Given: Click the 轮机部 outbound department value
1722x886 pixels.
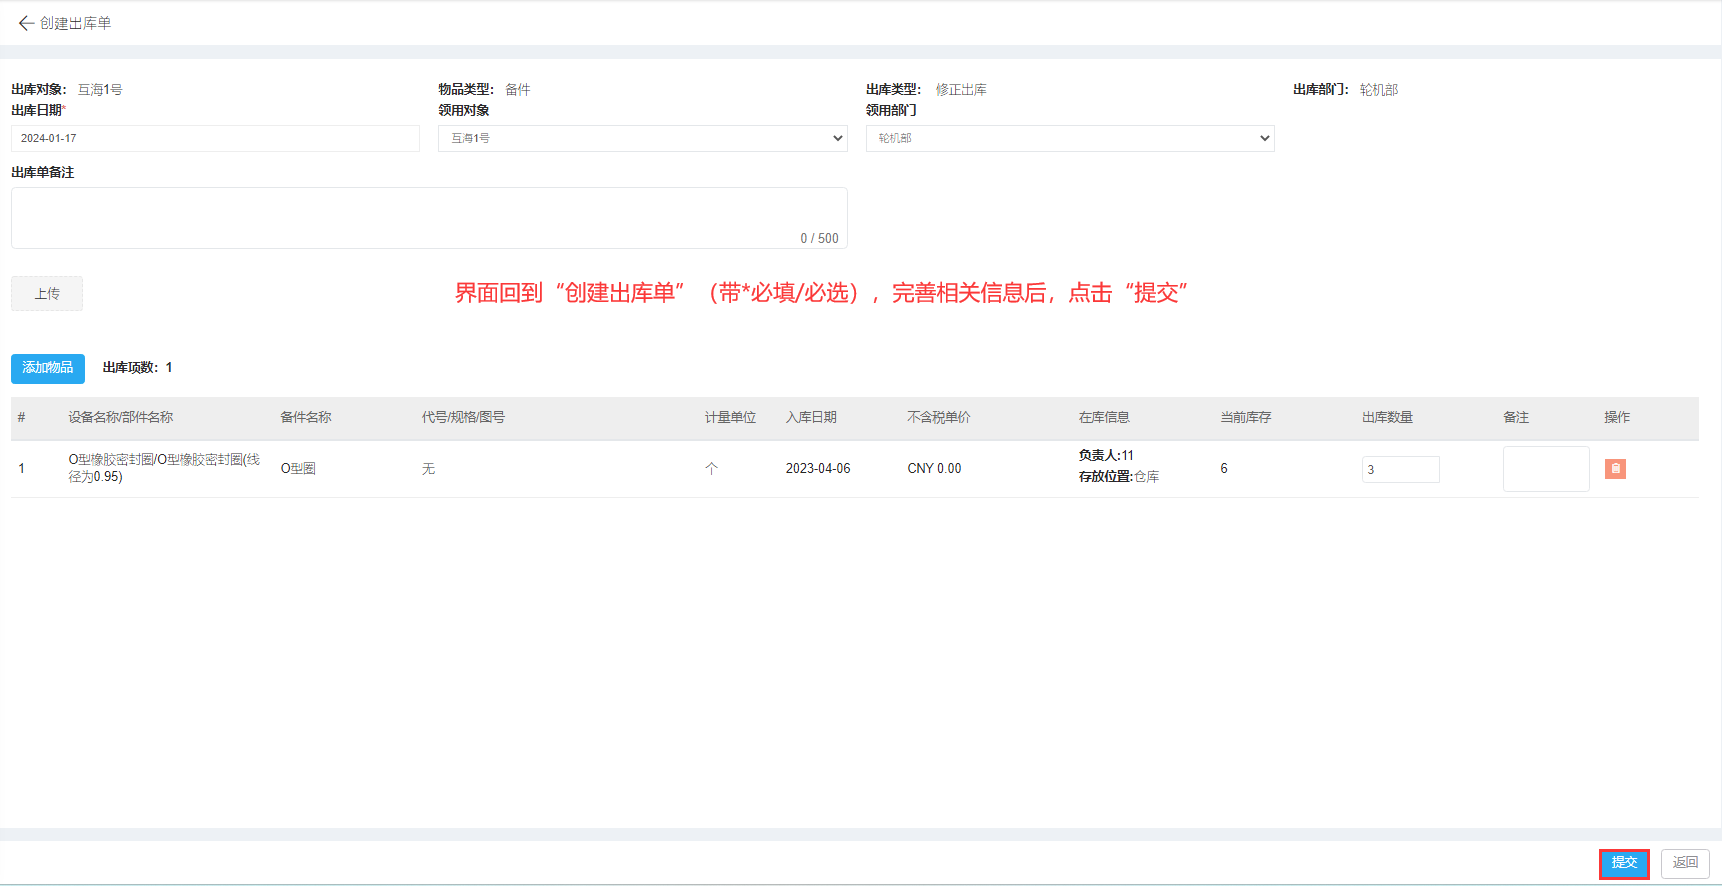Looking at the screenshot, I should (1379, 90).
